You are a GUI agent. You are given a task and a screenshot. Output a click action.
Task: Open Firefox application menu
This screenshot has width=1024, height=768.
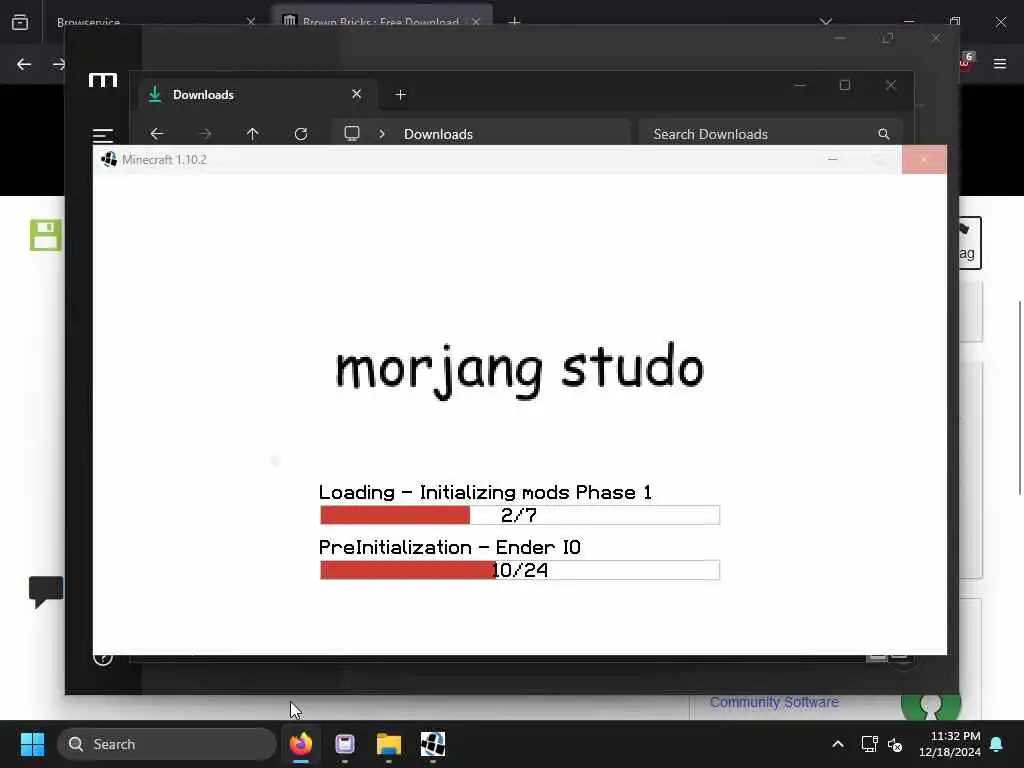click(1000, 64)
